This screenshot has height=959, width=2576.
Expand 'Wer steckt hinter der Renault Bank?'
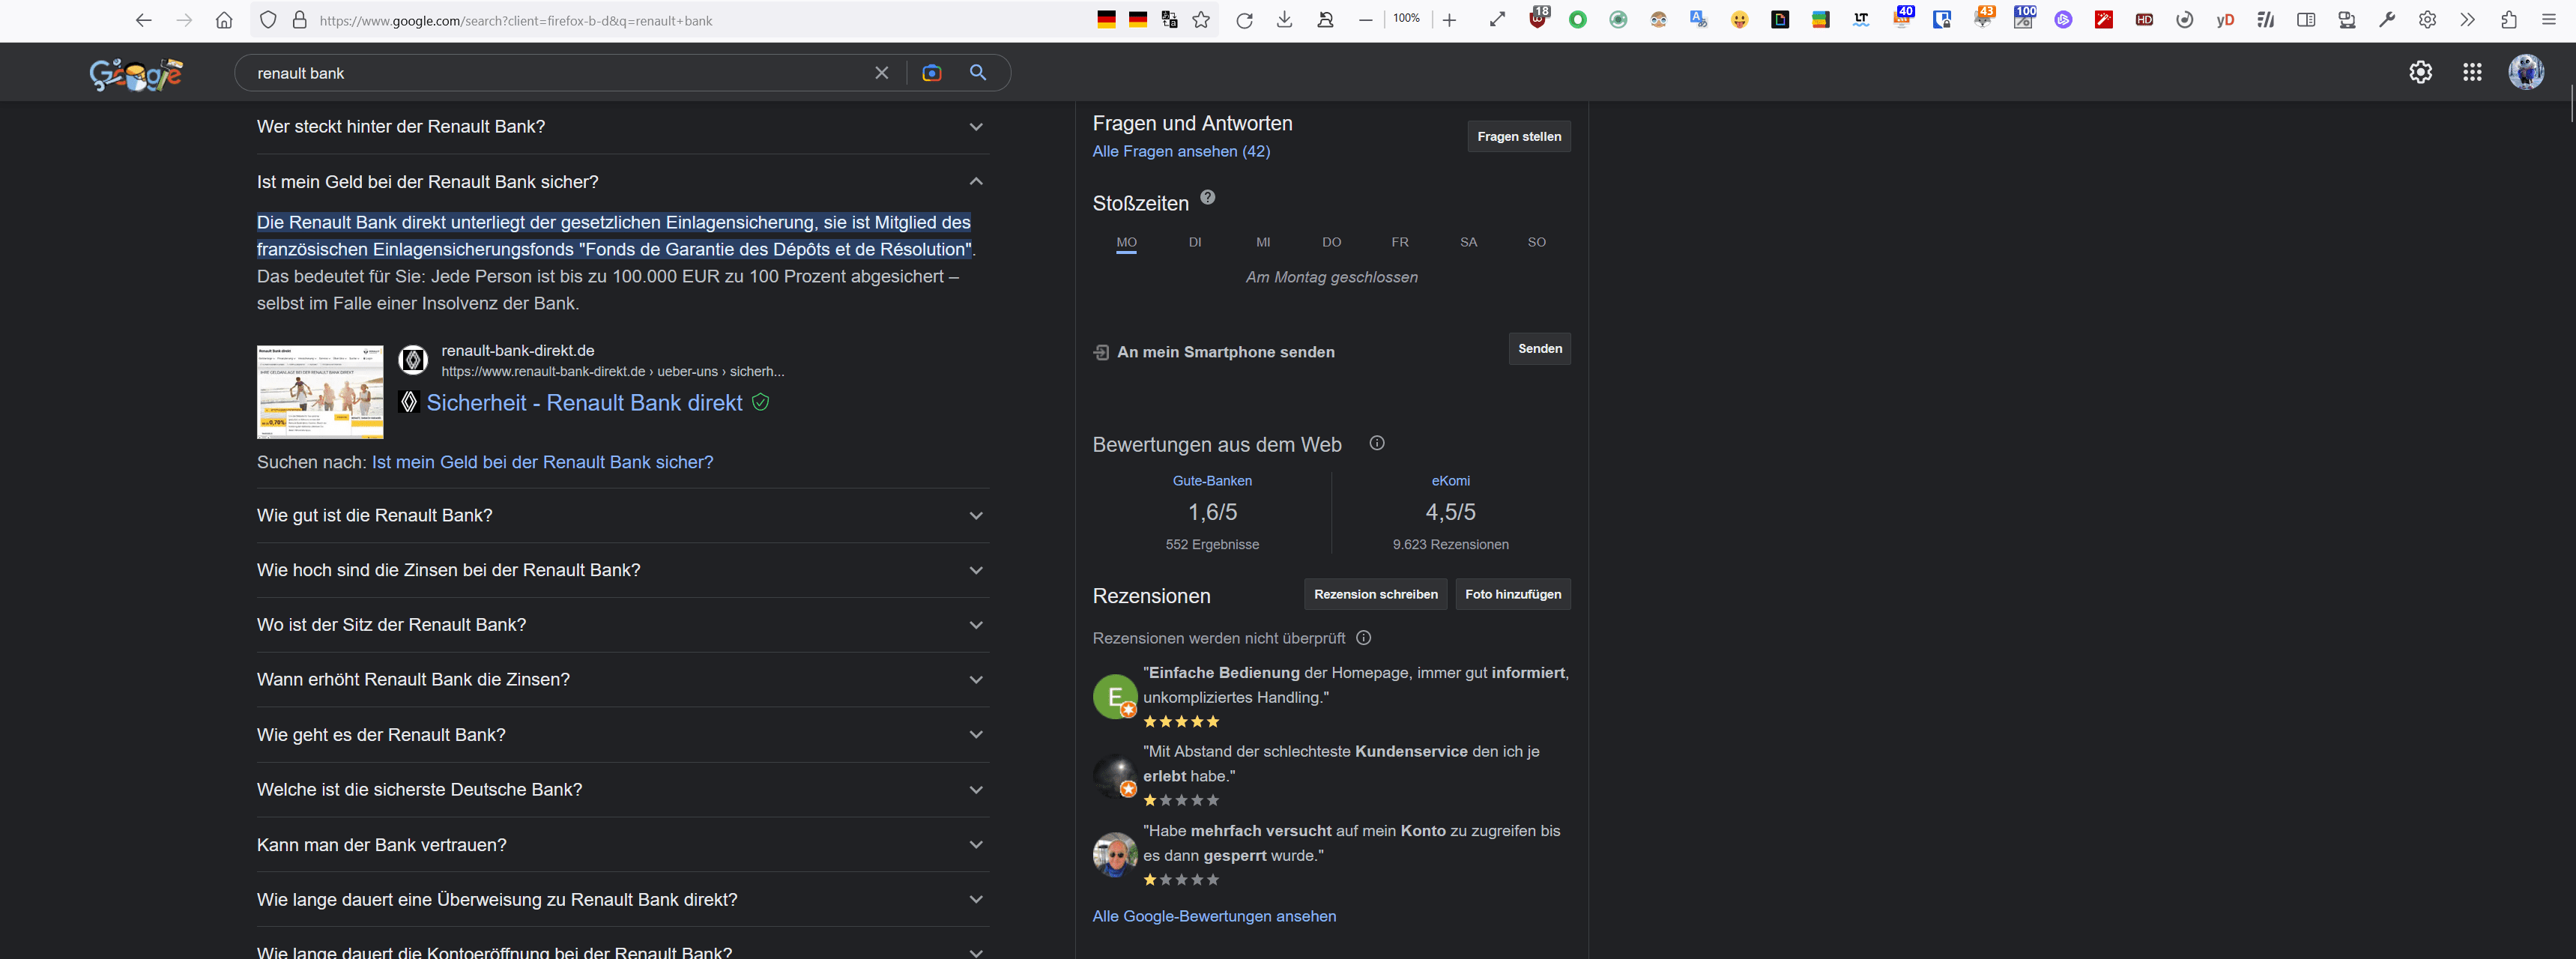[x=622, y=127]
